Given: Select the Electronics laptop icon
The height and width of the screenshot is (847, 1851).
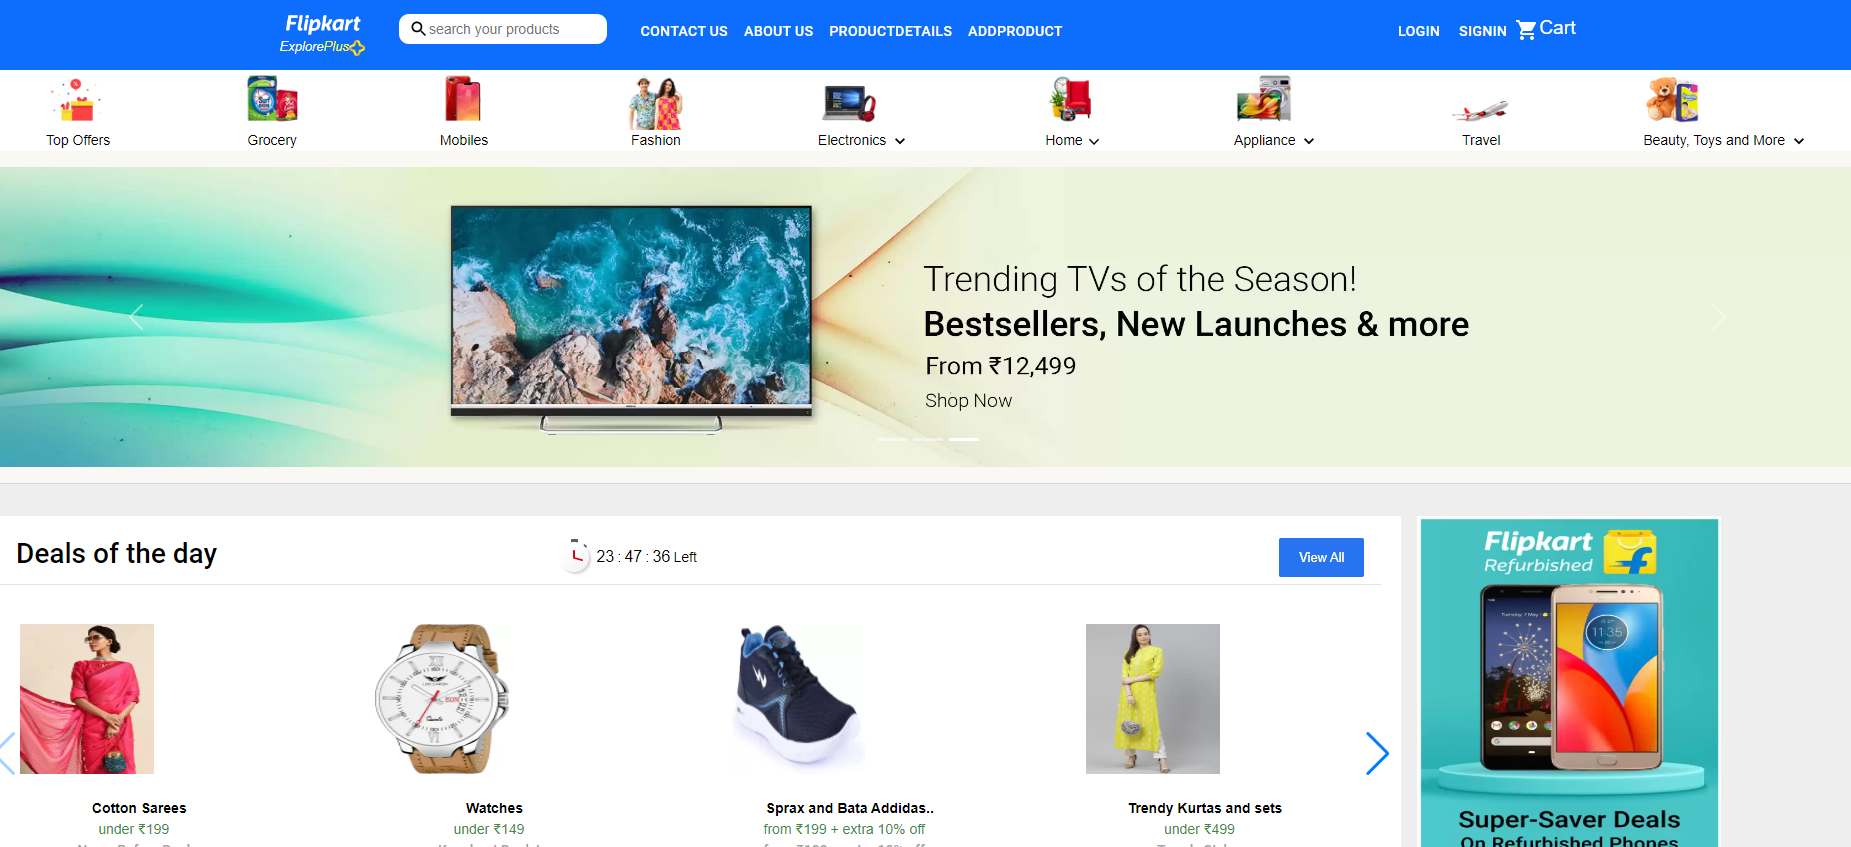Looking at the screenshot, I should (850, 103).
